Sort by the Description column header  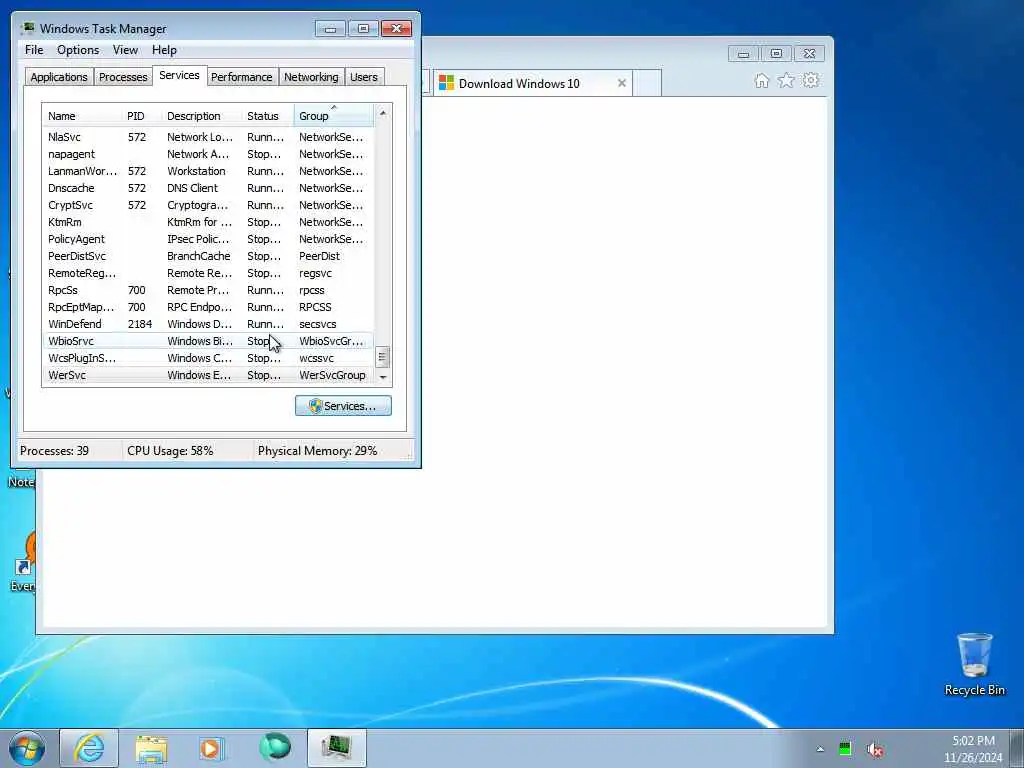coord(202,116)
